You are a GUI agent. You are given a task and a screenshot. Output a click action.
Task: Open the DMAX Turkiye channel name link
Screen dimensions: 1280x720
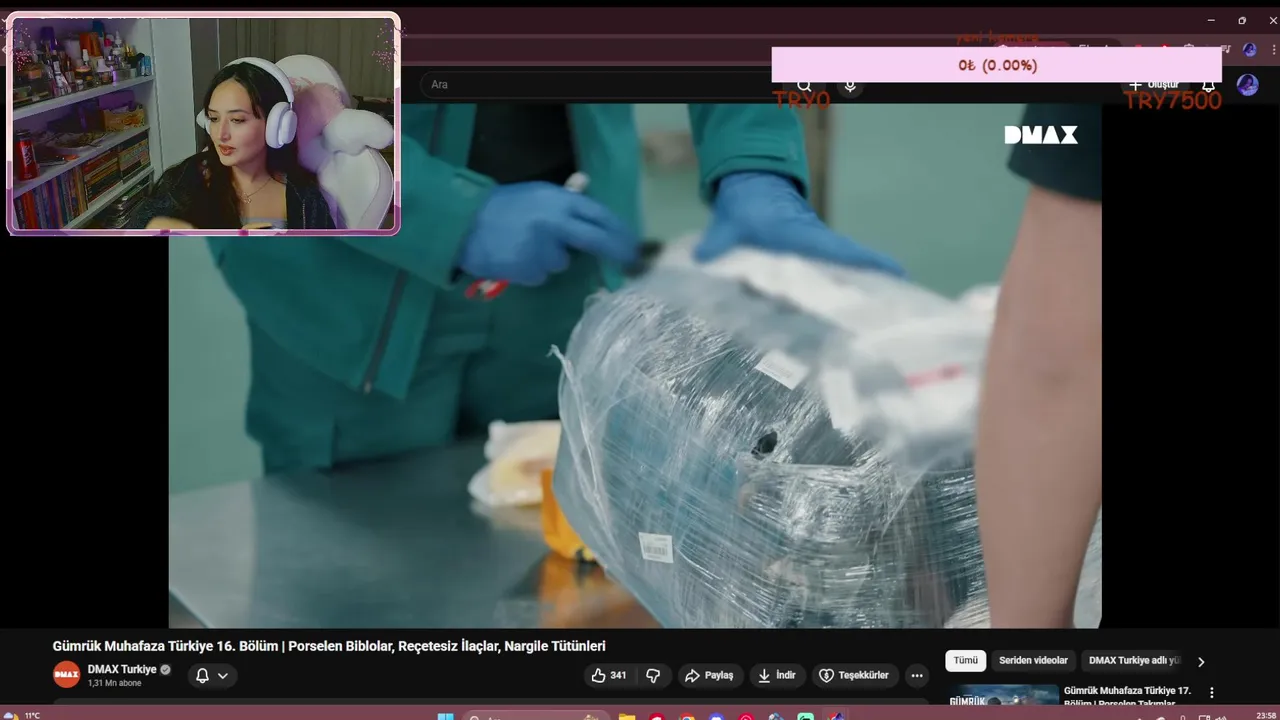[x=122, y=669]
